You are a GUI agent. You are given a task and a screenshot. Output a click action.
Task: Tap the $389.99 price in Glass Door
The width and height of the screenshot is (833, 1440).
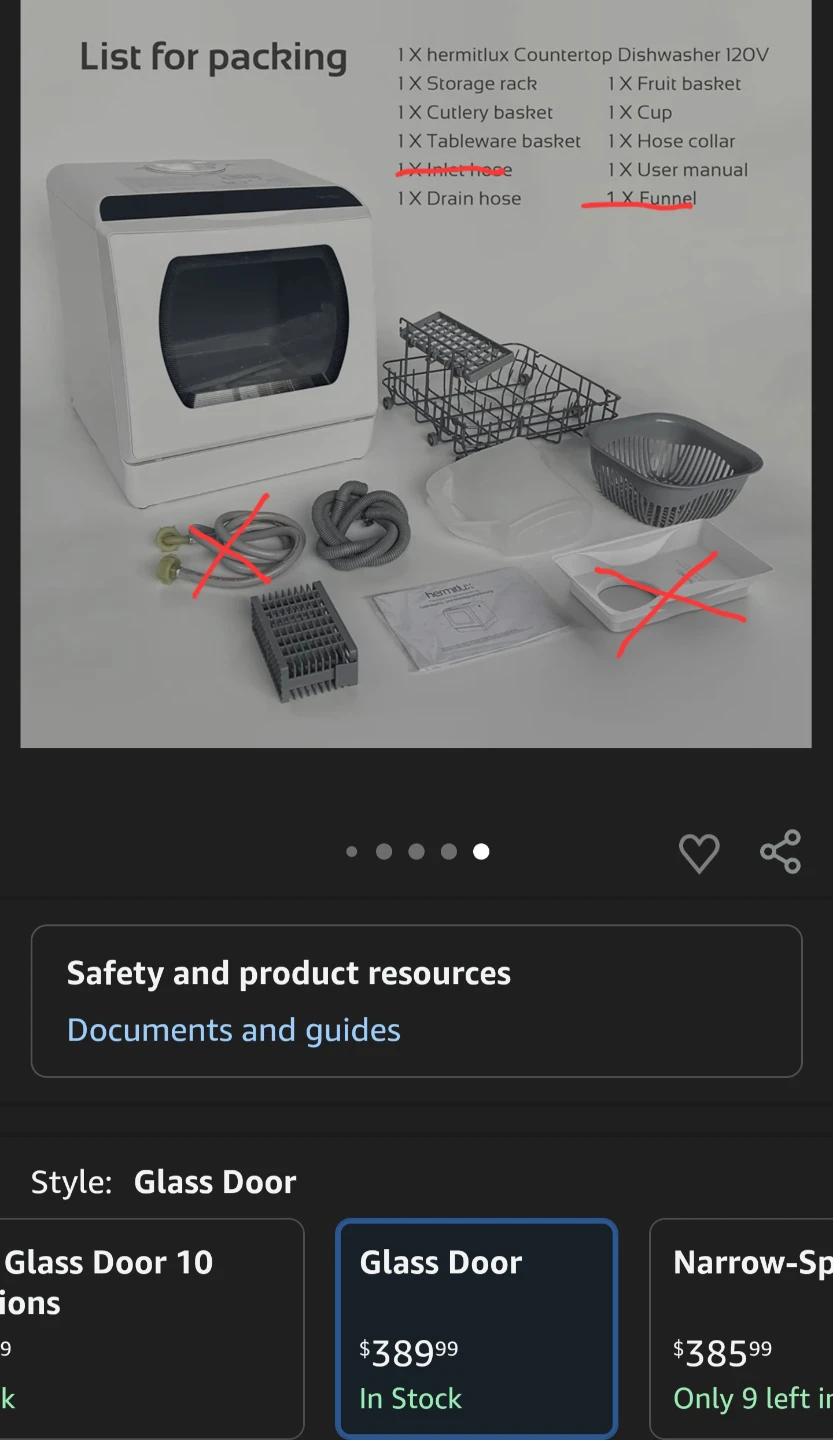pos(409,1353)
